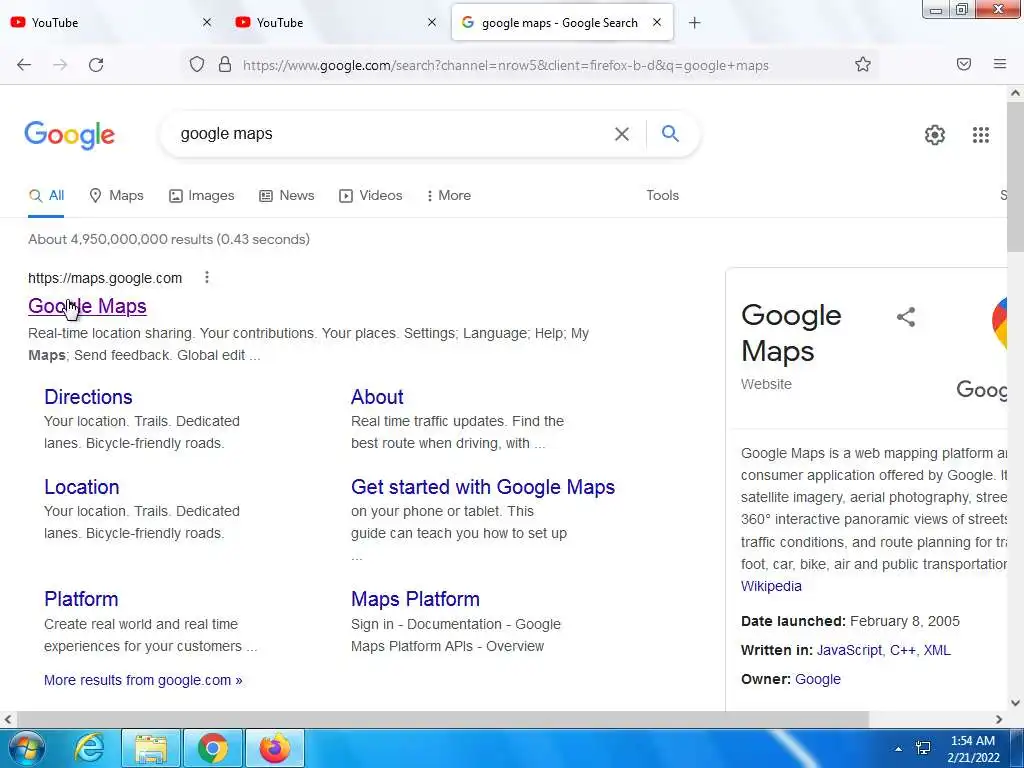
Task: Select the News search tab
Action: pos(287,195)
